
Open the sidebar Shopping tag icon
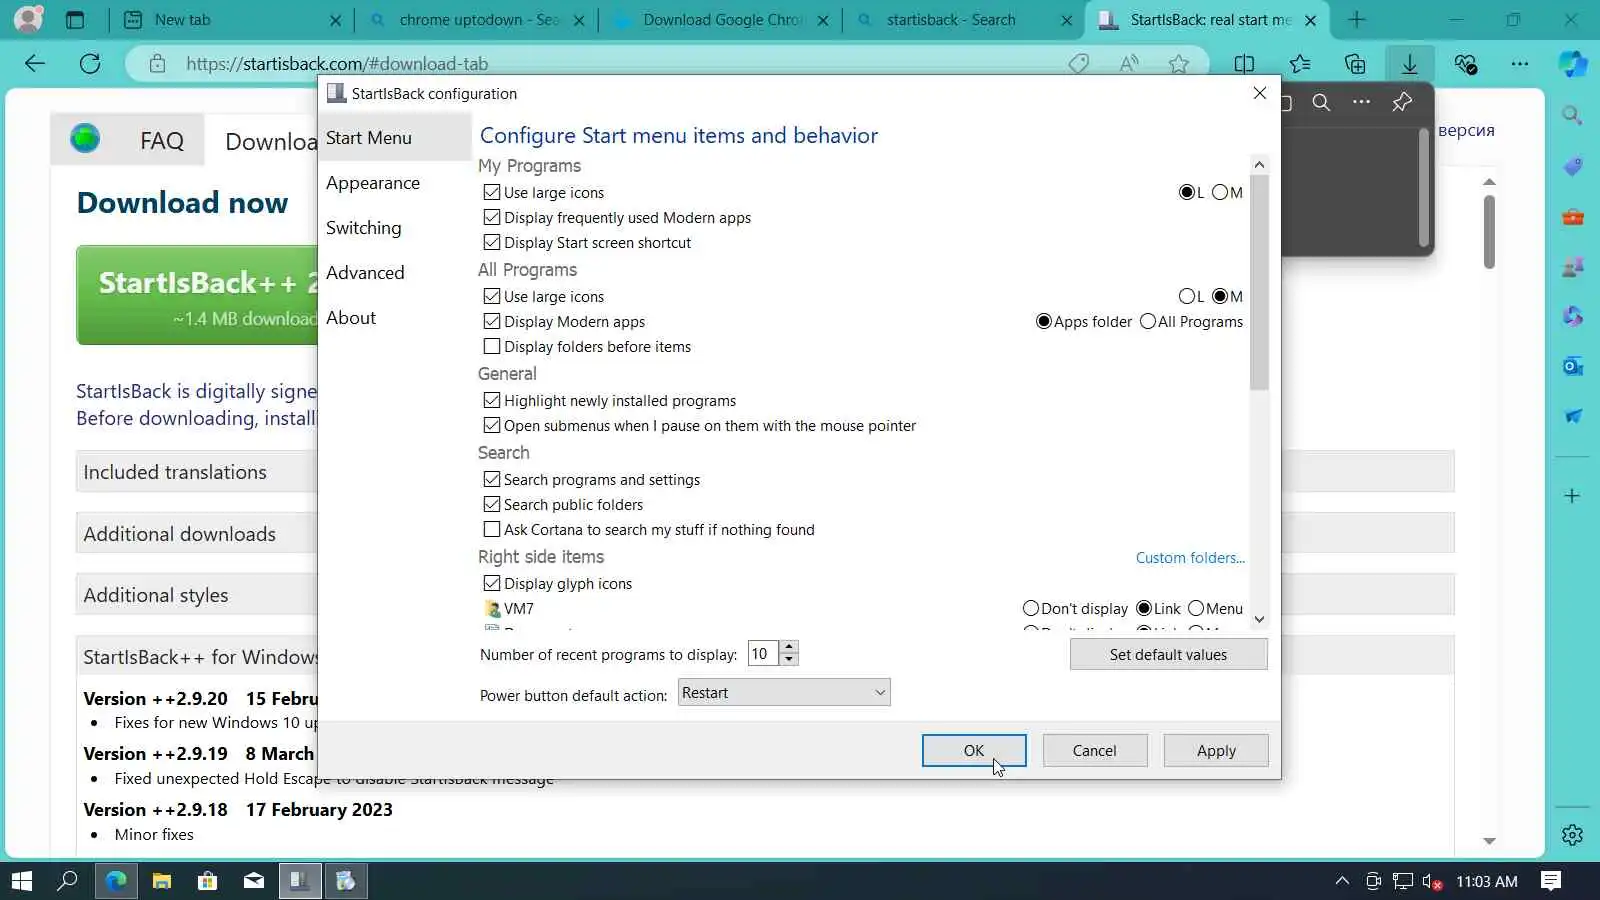point(1572,166)
